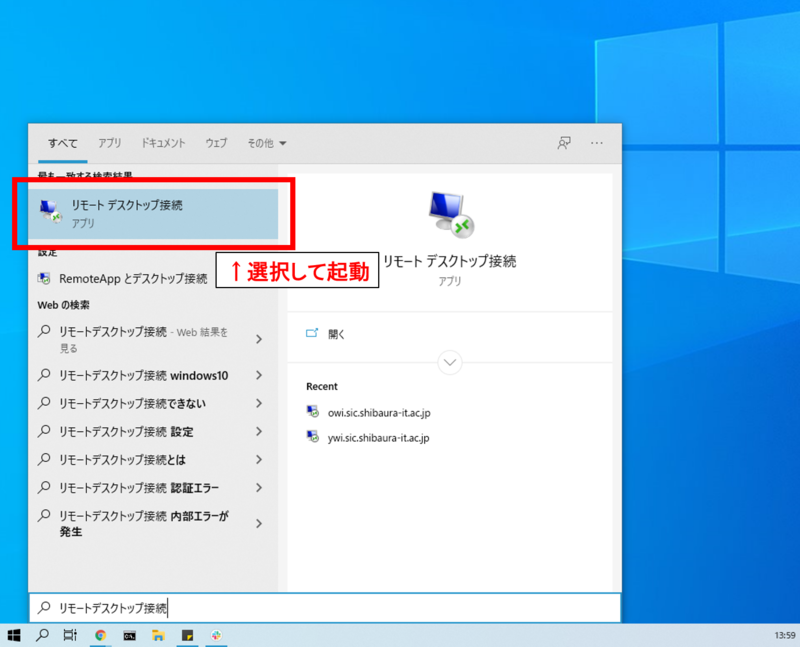Expand arrow for 認証エラー suggestion

coord(259,488)
